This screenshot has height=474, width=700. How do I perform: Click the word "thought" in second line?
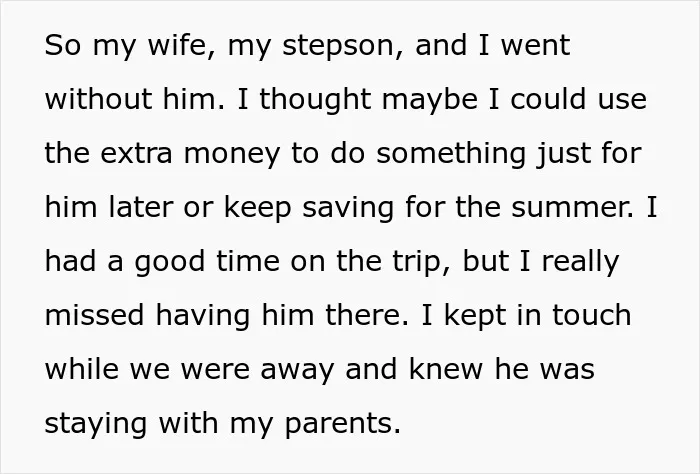(315, 100)
